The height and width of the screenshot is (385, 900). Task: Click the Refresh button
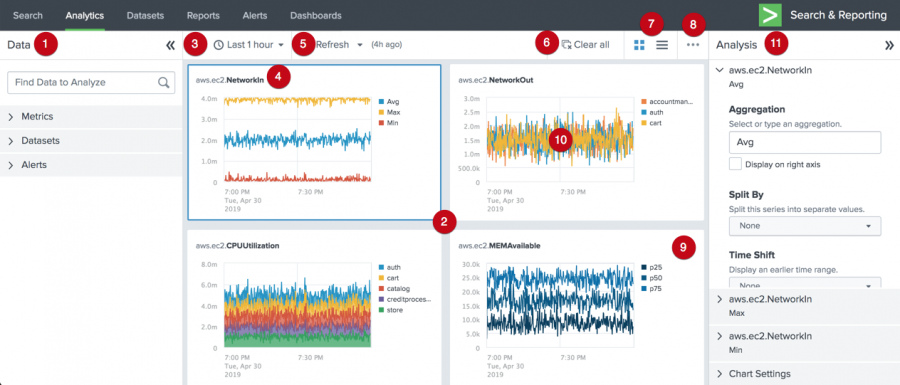pos(332,45)
